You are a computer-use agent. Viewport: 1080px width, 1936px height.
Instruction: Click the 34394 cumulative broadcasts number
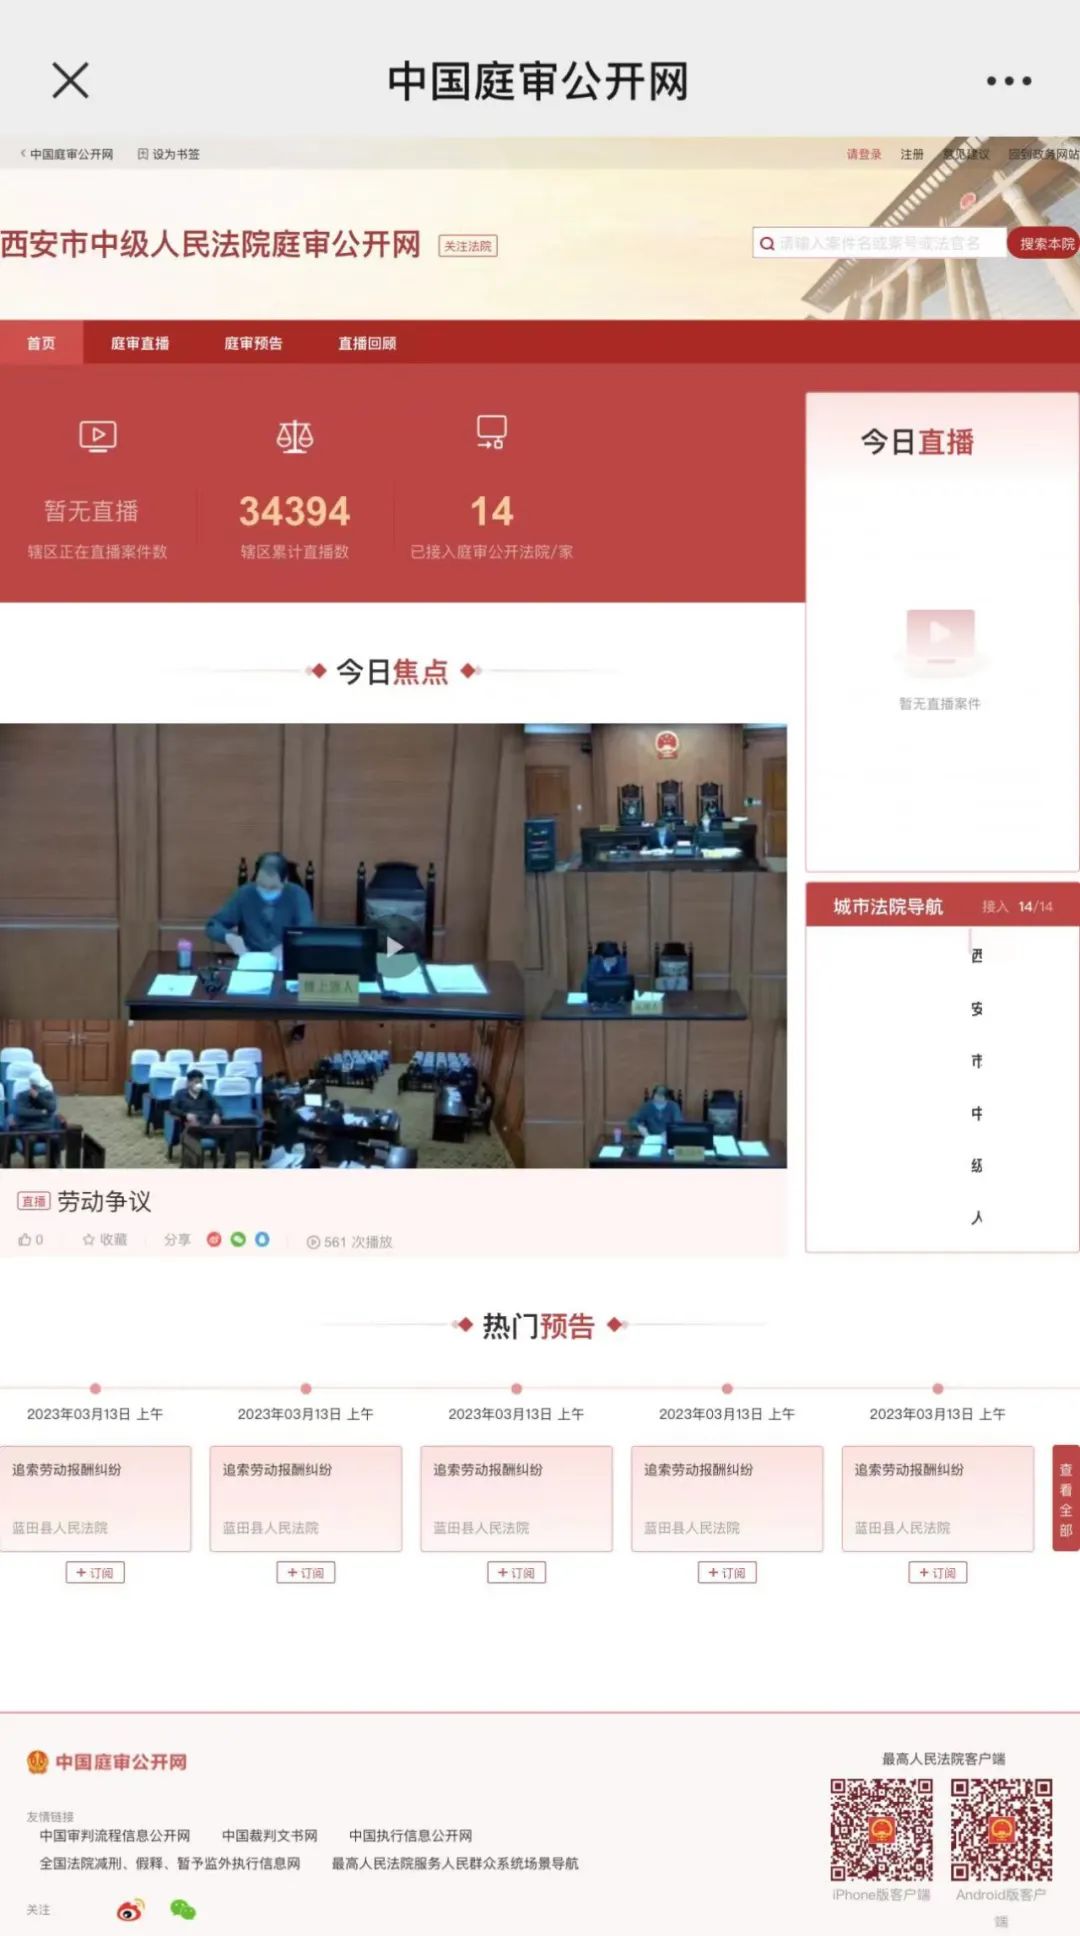295,511
